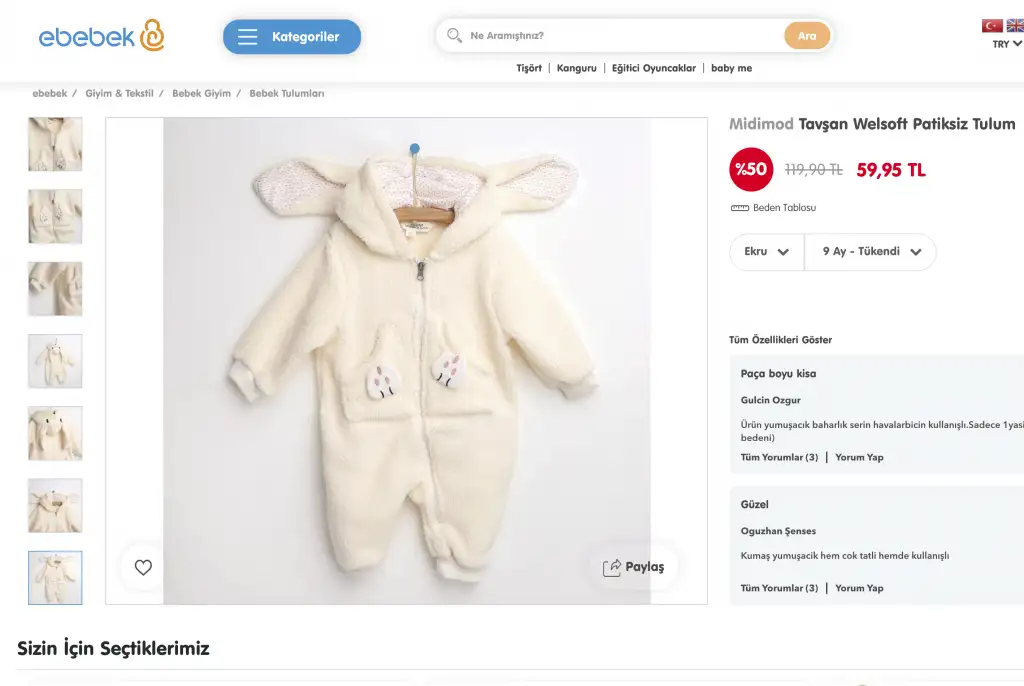1024x686 pixels.
Task: Click Yorum Yap under Güzel review
Action: pos(859,588)
